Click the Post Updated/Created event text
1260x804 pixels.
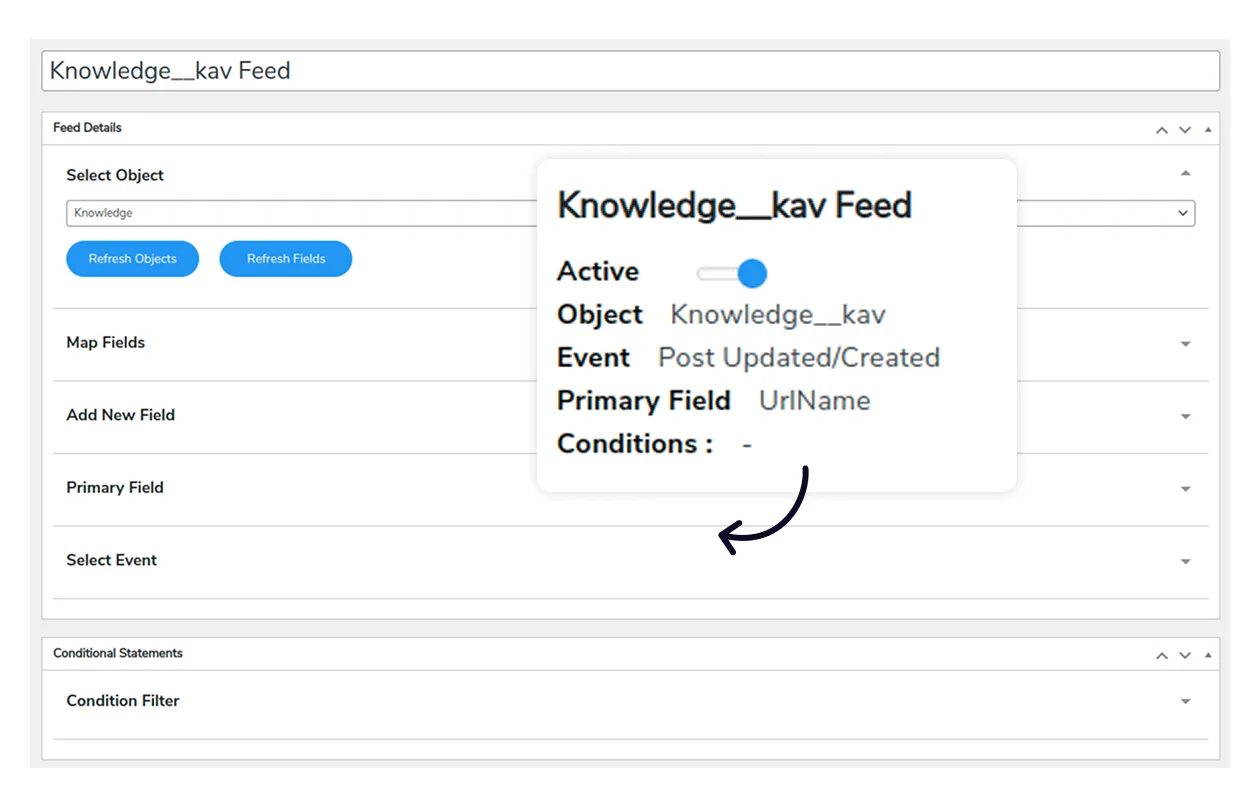coord(799,358)
